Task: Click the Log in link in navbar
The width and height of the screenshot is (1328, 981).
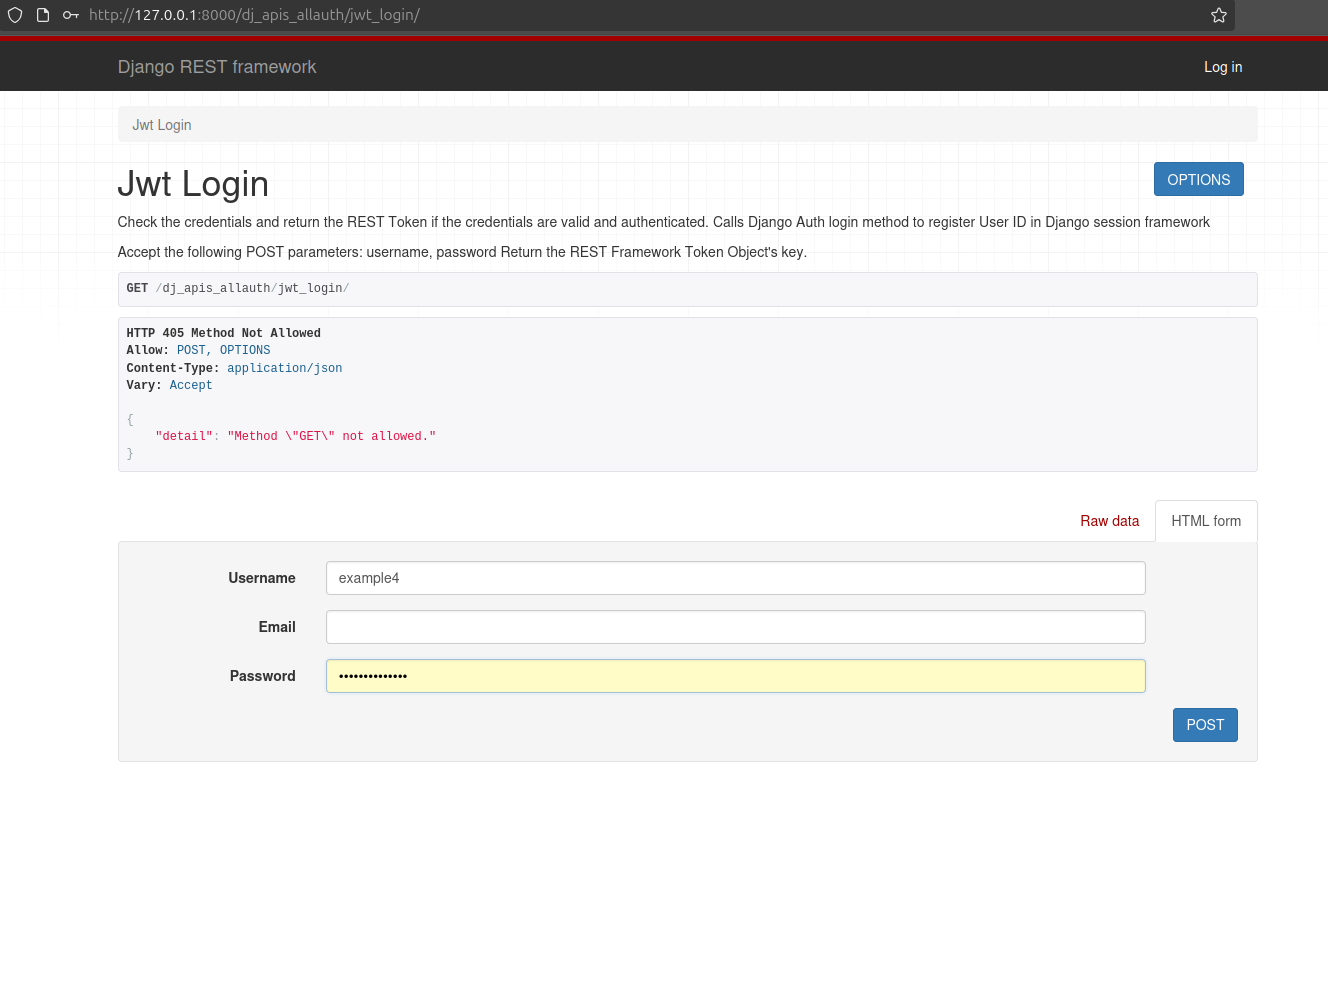Action: coord(1222,67)
